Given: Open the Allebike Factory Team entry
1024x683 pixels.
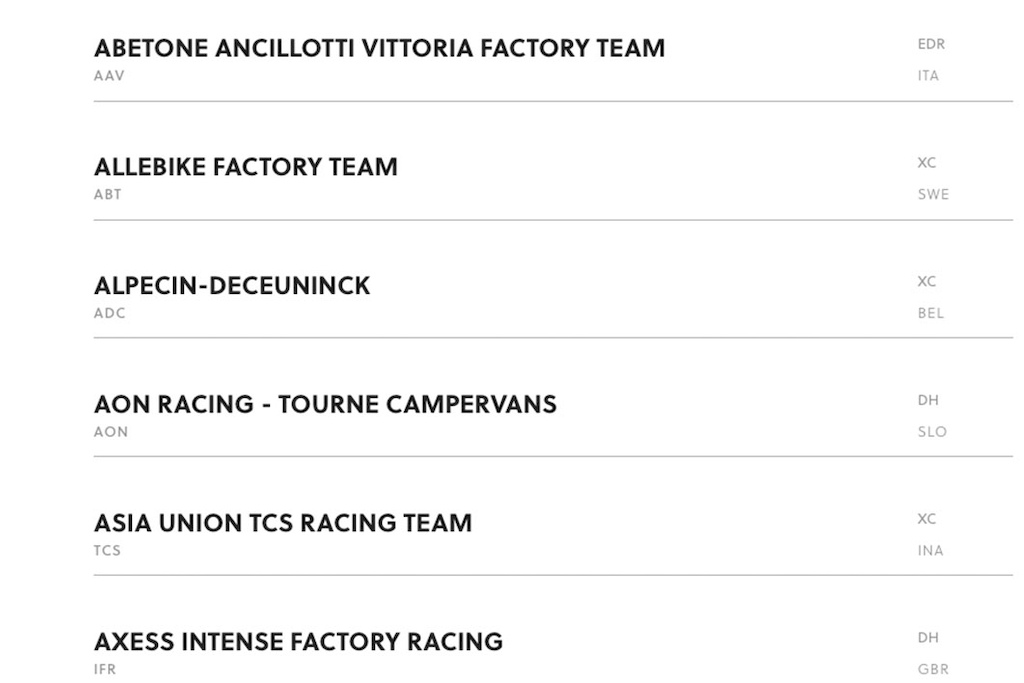Looking at the screenshot, I should (246, 167).
